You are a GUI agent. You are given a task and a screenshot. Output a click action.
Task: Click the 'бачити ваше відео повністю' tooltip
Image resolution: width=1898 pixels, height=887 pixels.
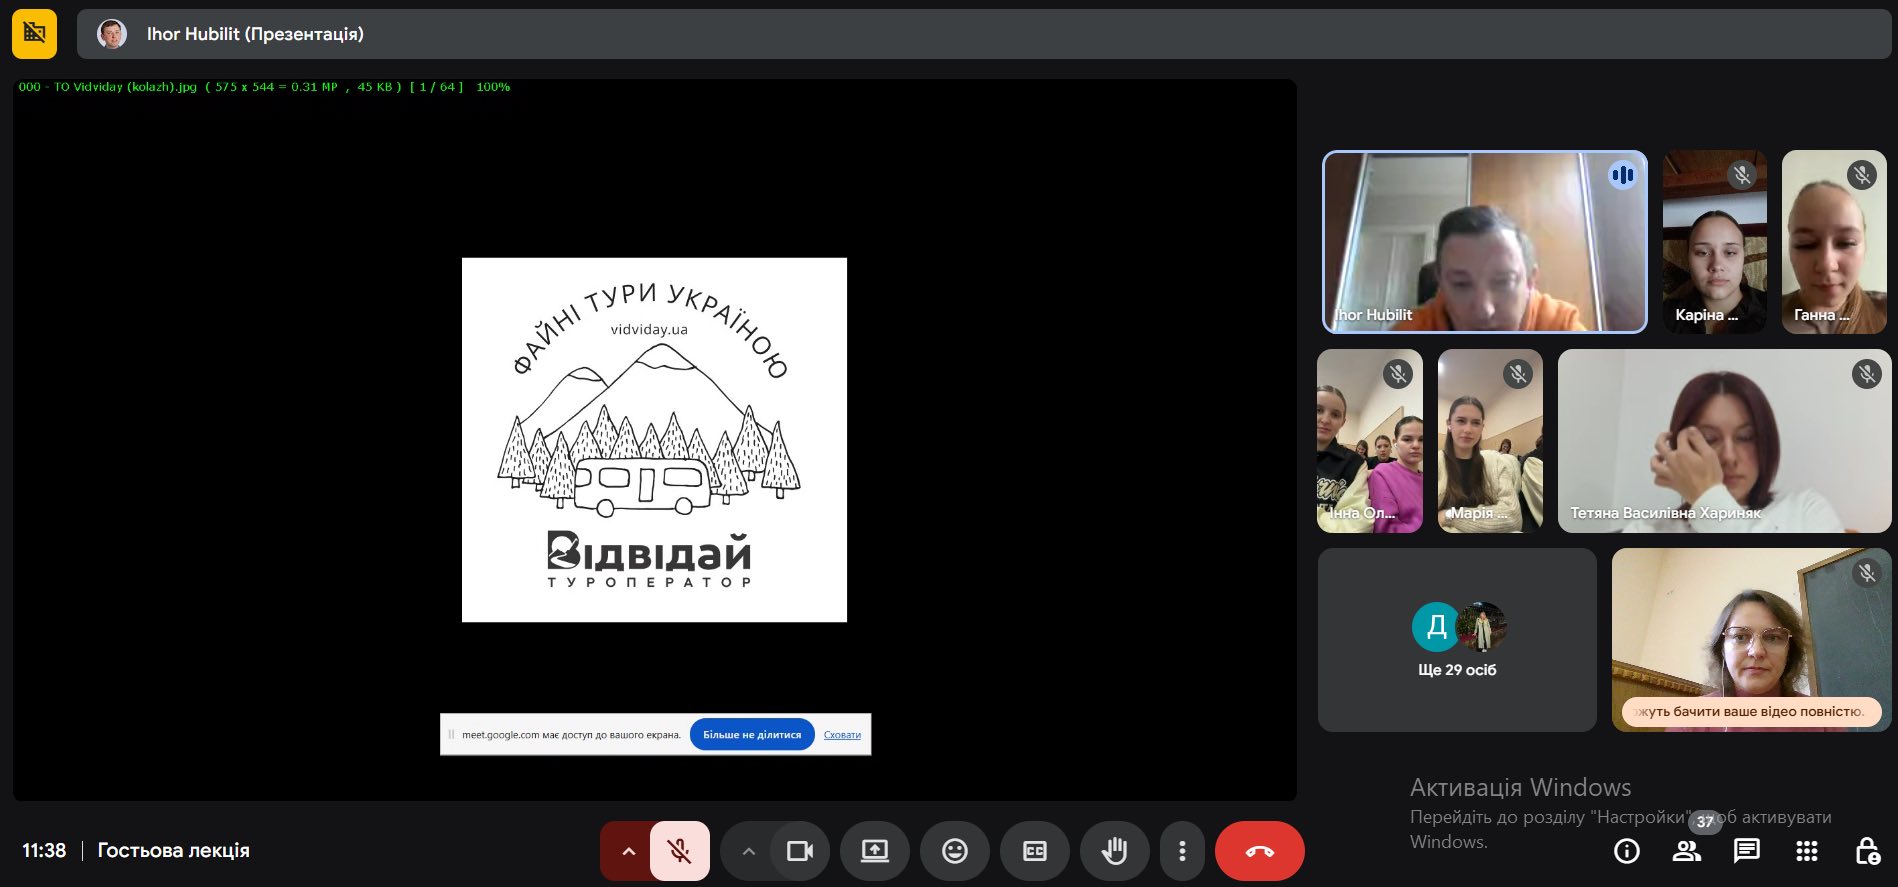(x=1752, y=712)
